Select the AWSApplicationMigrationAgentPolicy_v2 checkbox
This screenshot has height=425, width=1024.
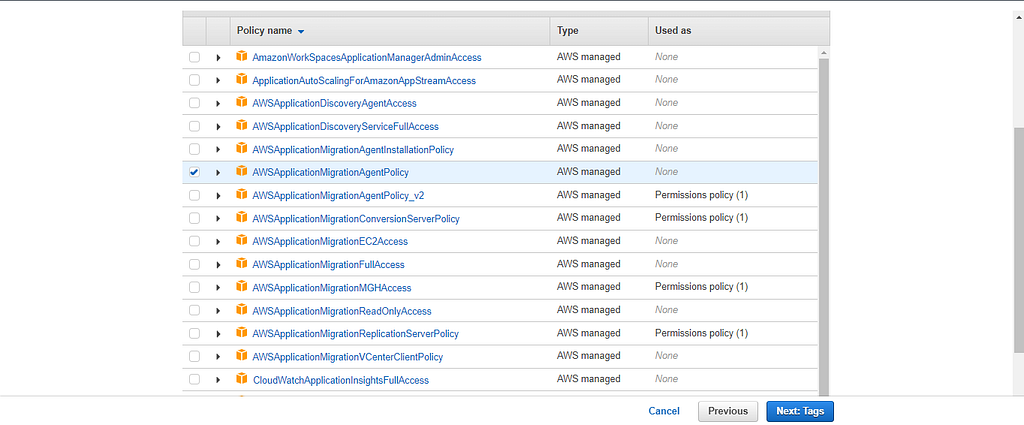click(x=194, y=195)
